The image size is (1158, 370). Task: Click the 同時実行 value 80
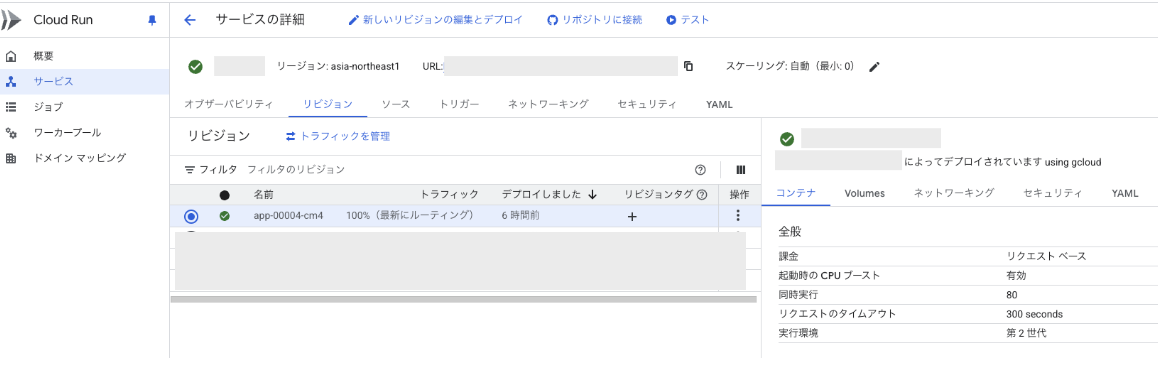point(1012,295)
